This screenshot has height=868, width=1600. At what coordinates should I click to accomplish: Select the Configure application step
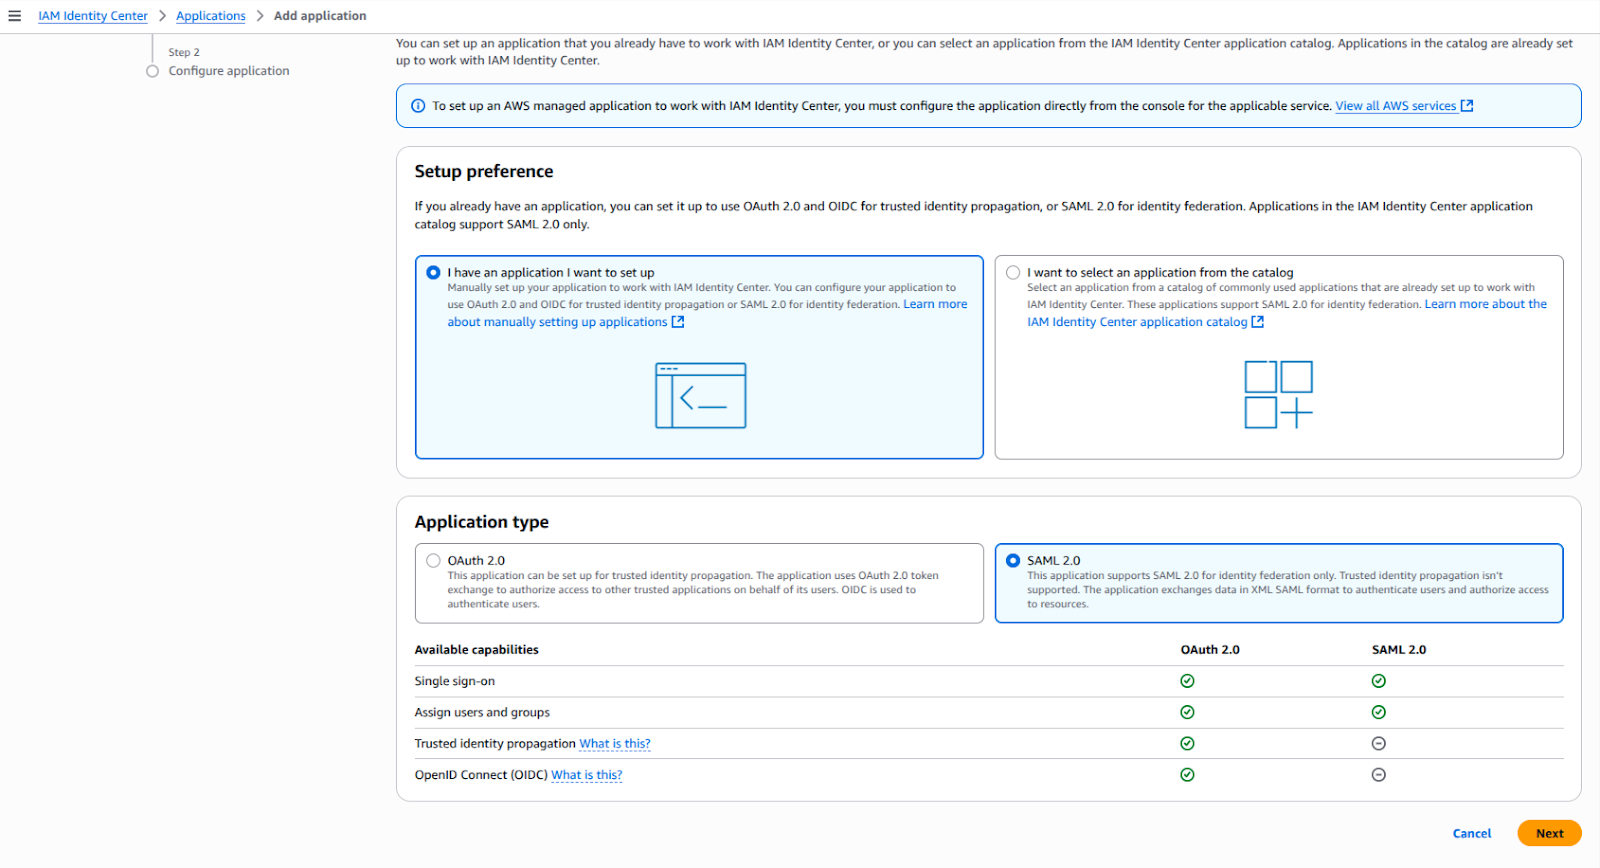point(228,71)
